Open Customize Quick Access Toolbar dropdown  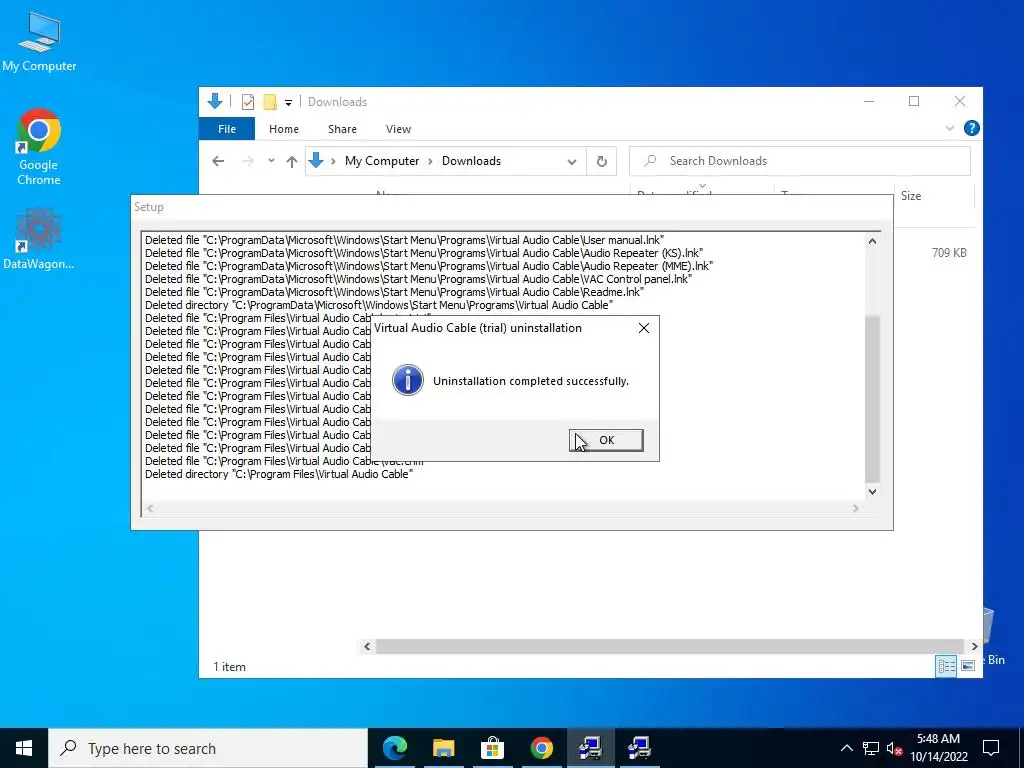pos(288,103)
